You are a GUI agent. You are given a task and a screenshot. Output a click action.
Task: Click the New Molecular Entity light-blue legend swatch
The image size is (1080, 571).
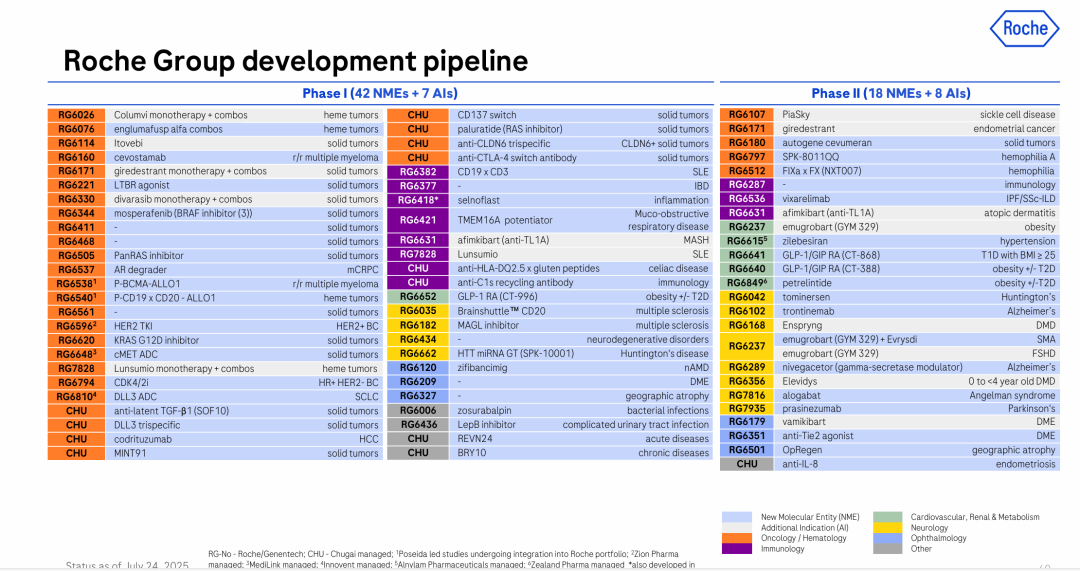(736, 517)
